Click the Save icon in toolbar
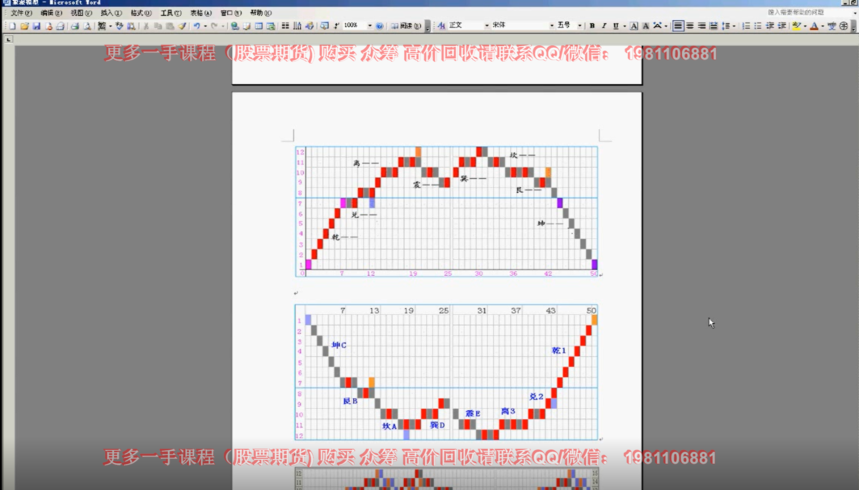This screenshot has height=490, width=859. coord(36,26)
